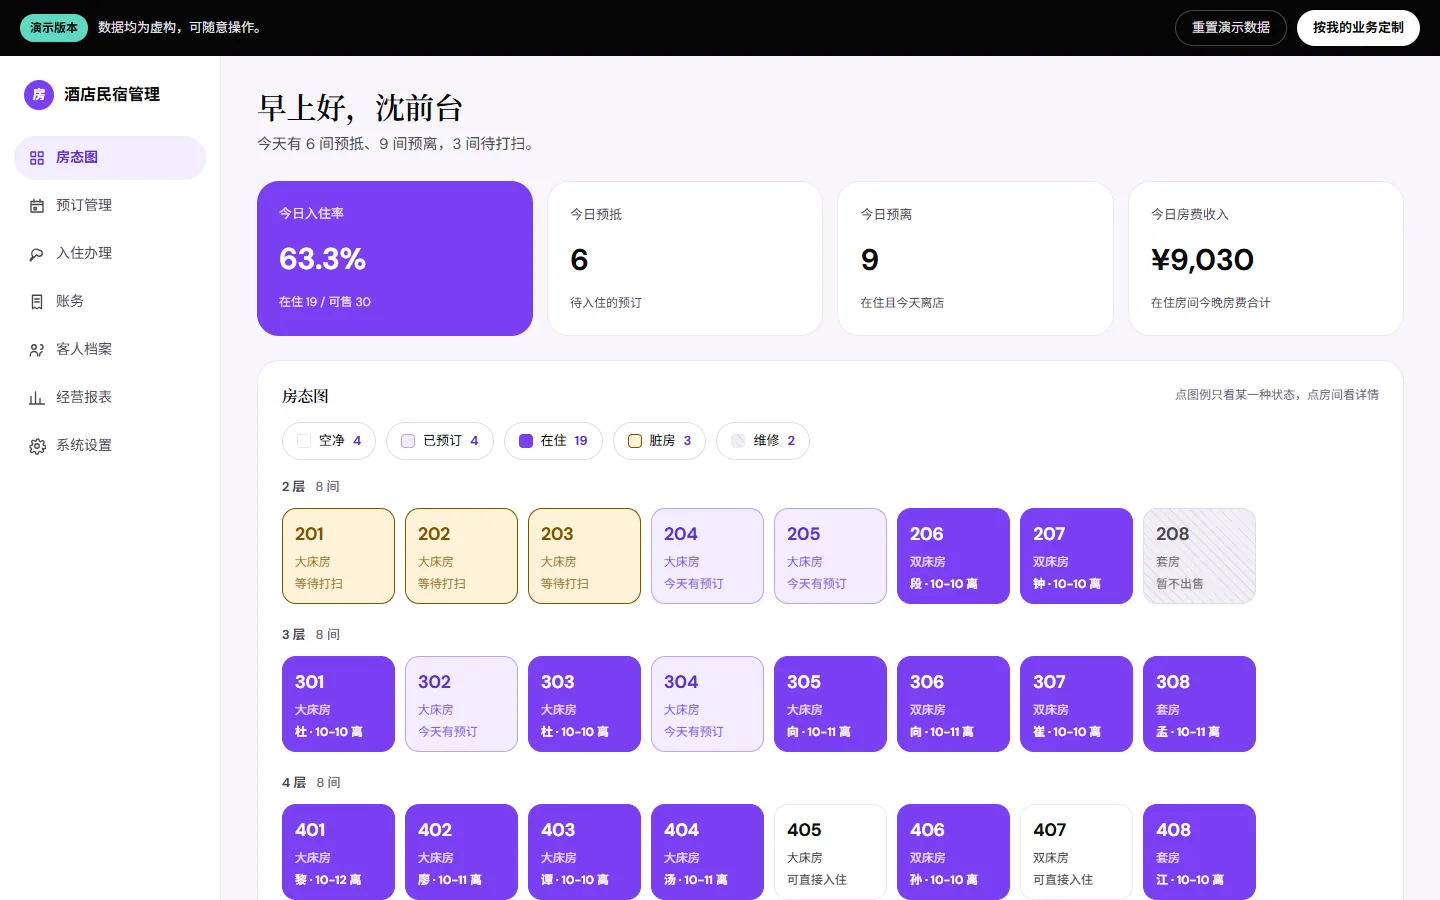Click the 入住办理 key icon

[37, 254]
